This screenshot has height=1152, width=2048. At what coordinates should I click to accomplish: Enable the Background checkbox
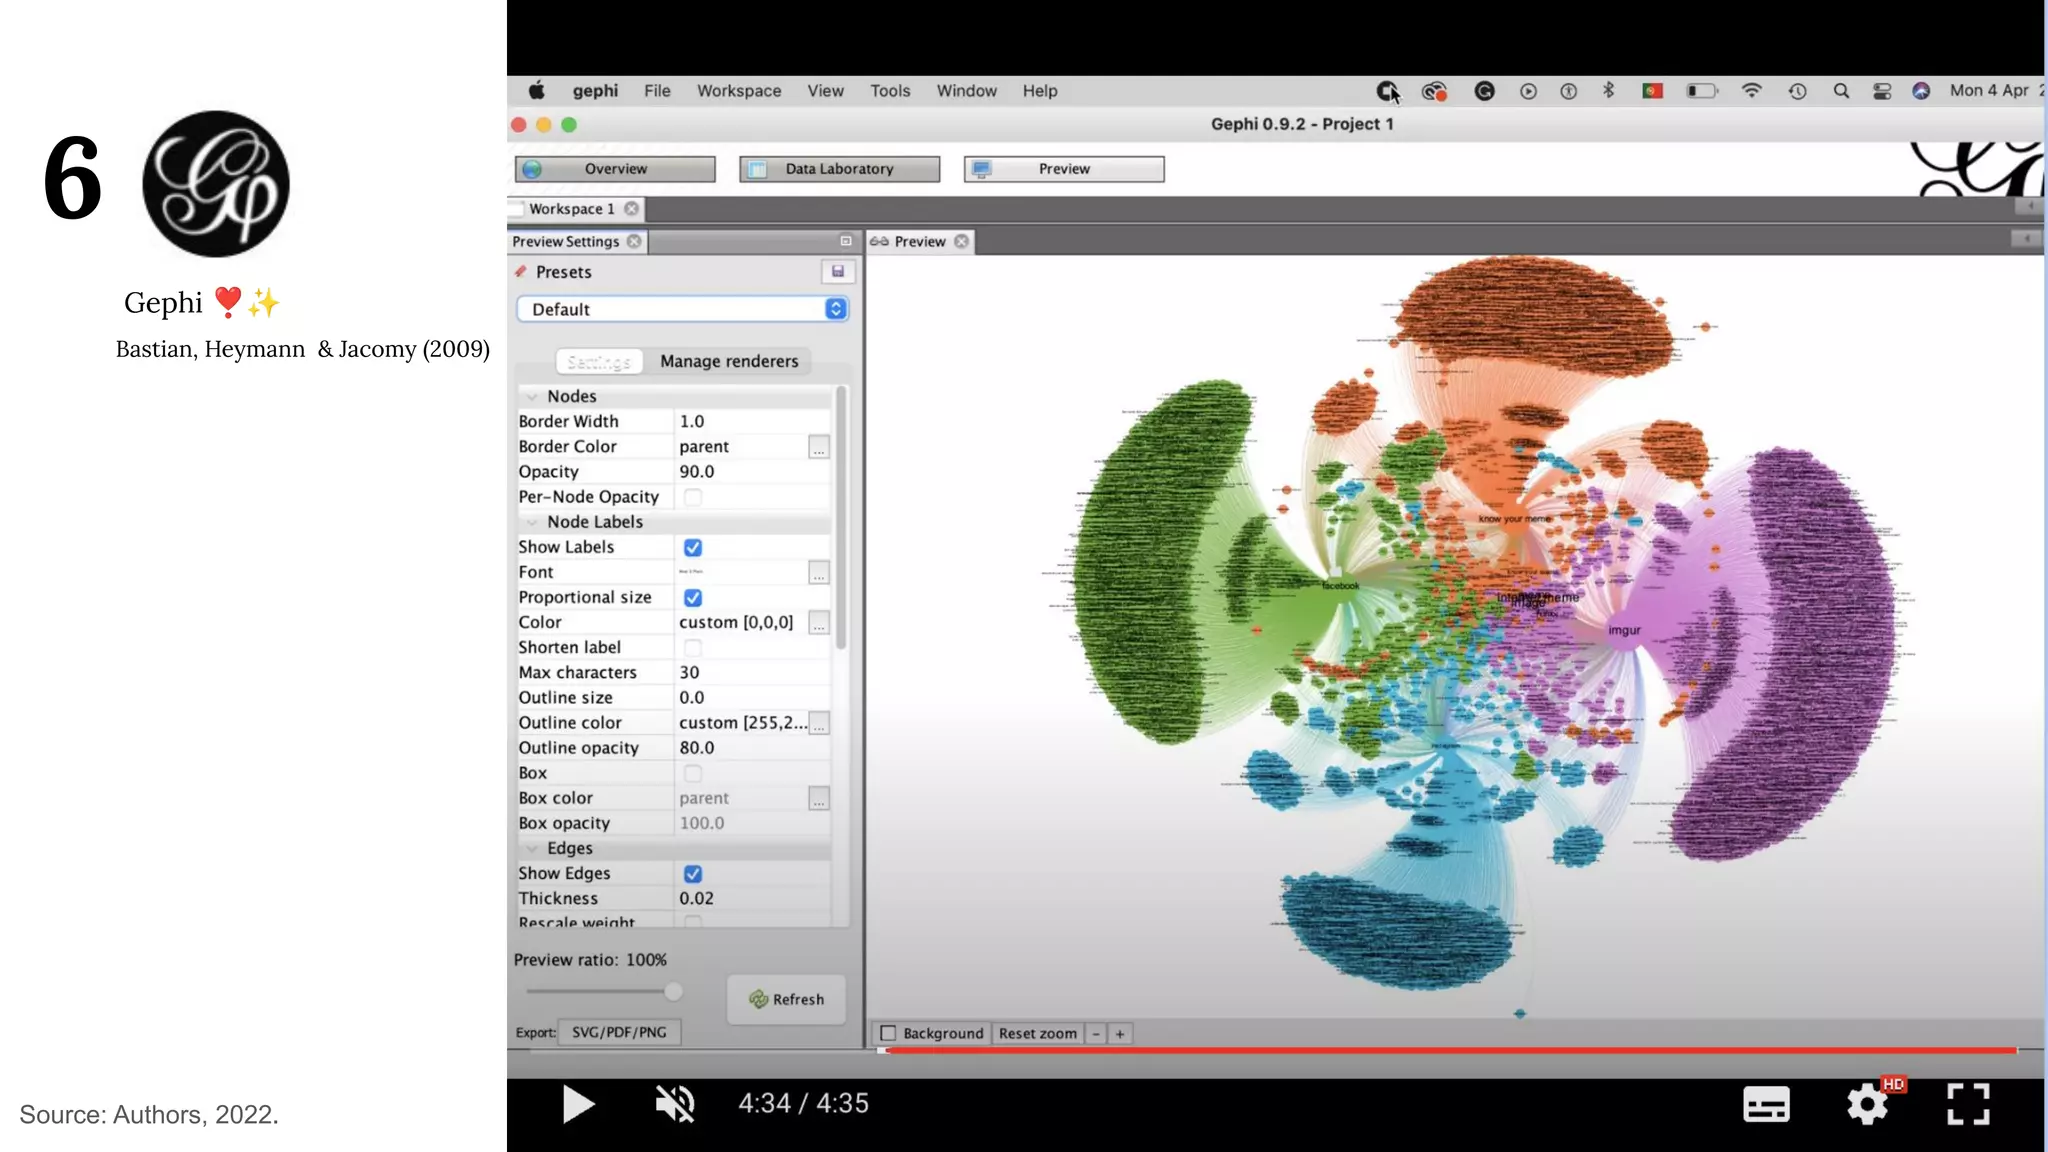(x=888, y=1033)
